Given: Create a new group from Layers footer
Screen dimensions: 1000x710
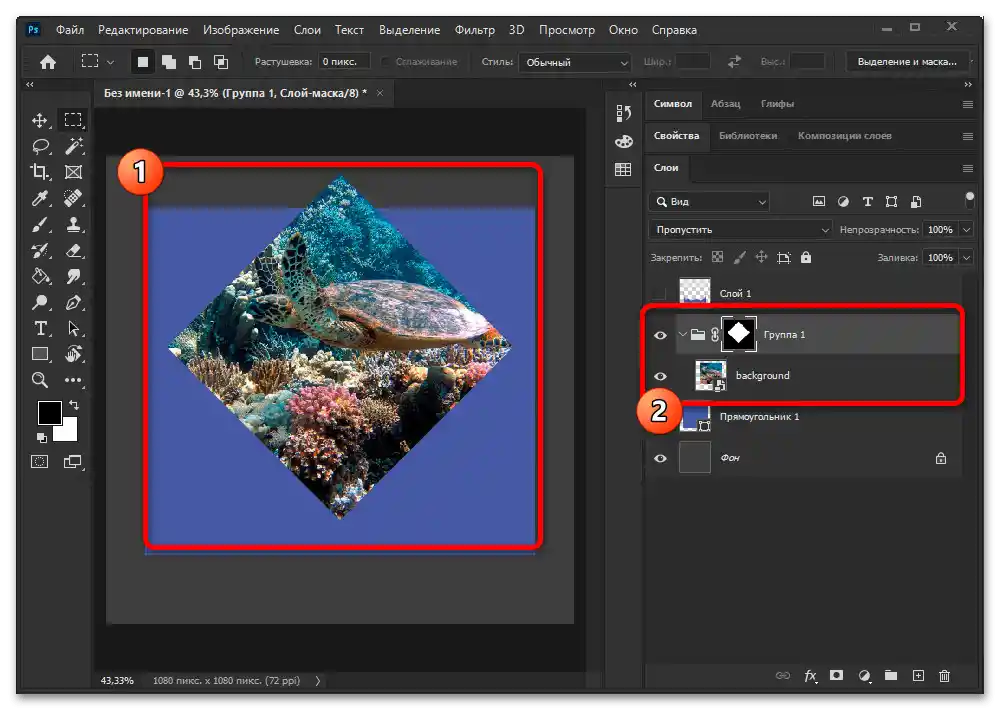Looking at the screenshot, I should tap(891, 676).
